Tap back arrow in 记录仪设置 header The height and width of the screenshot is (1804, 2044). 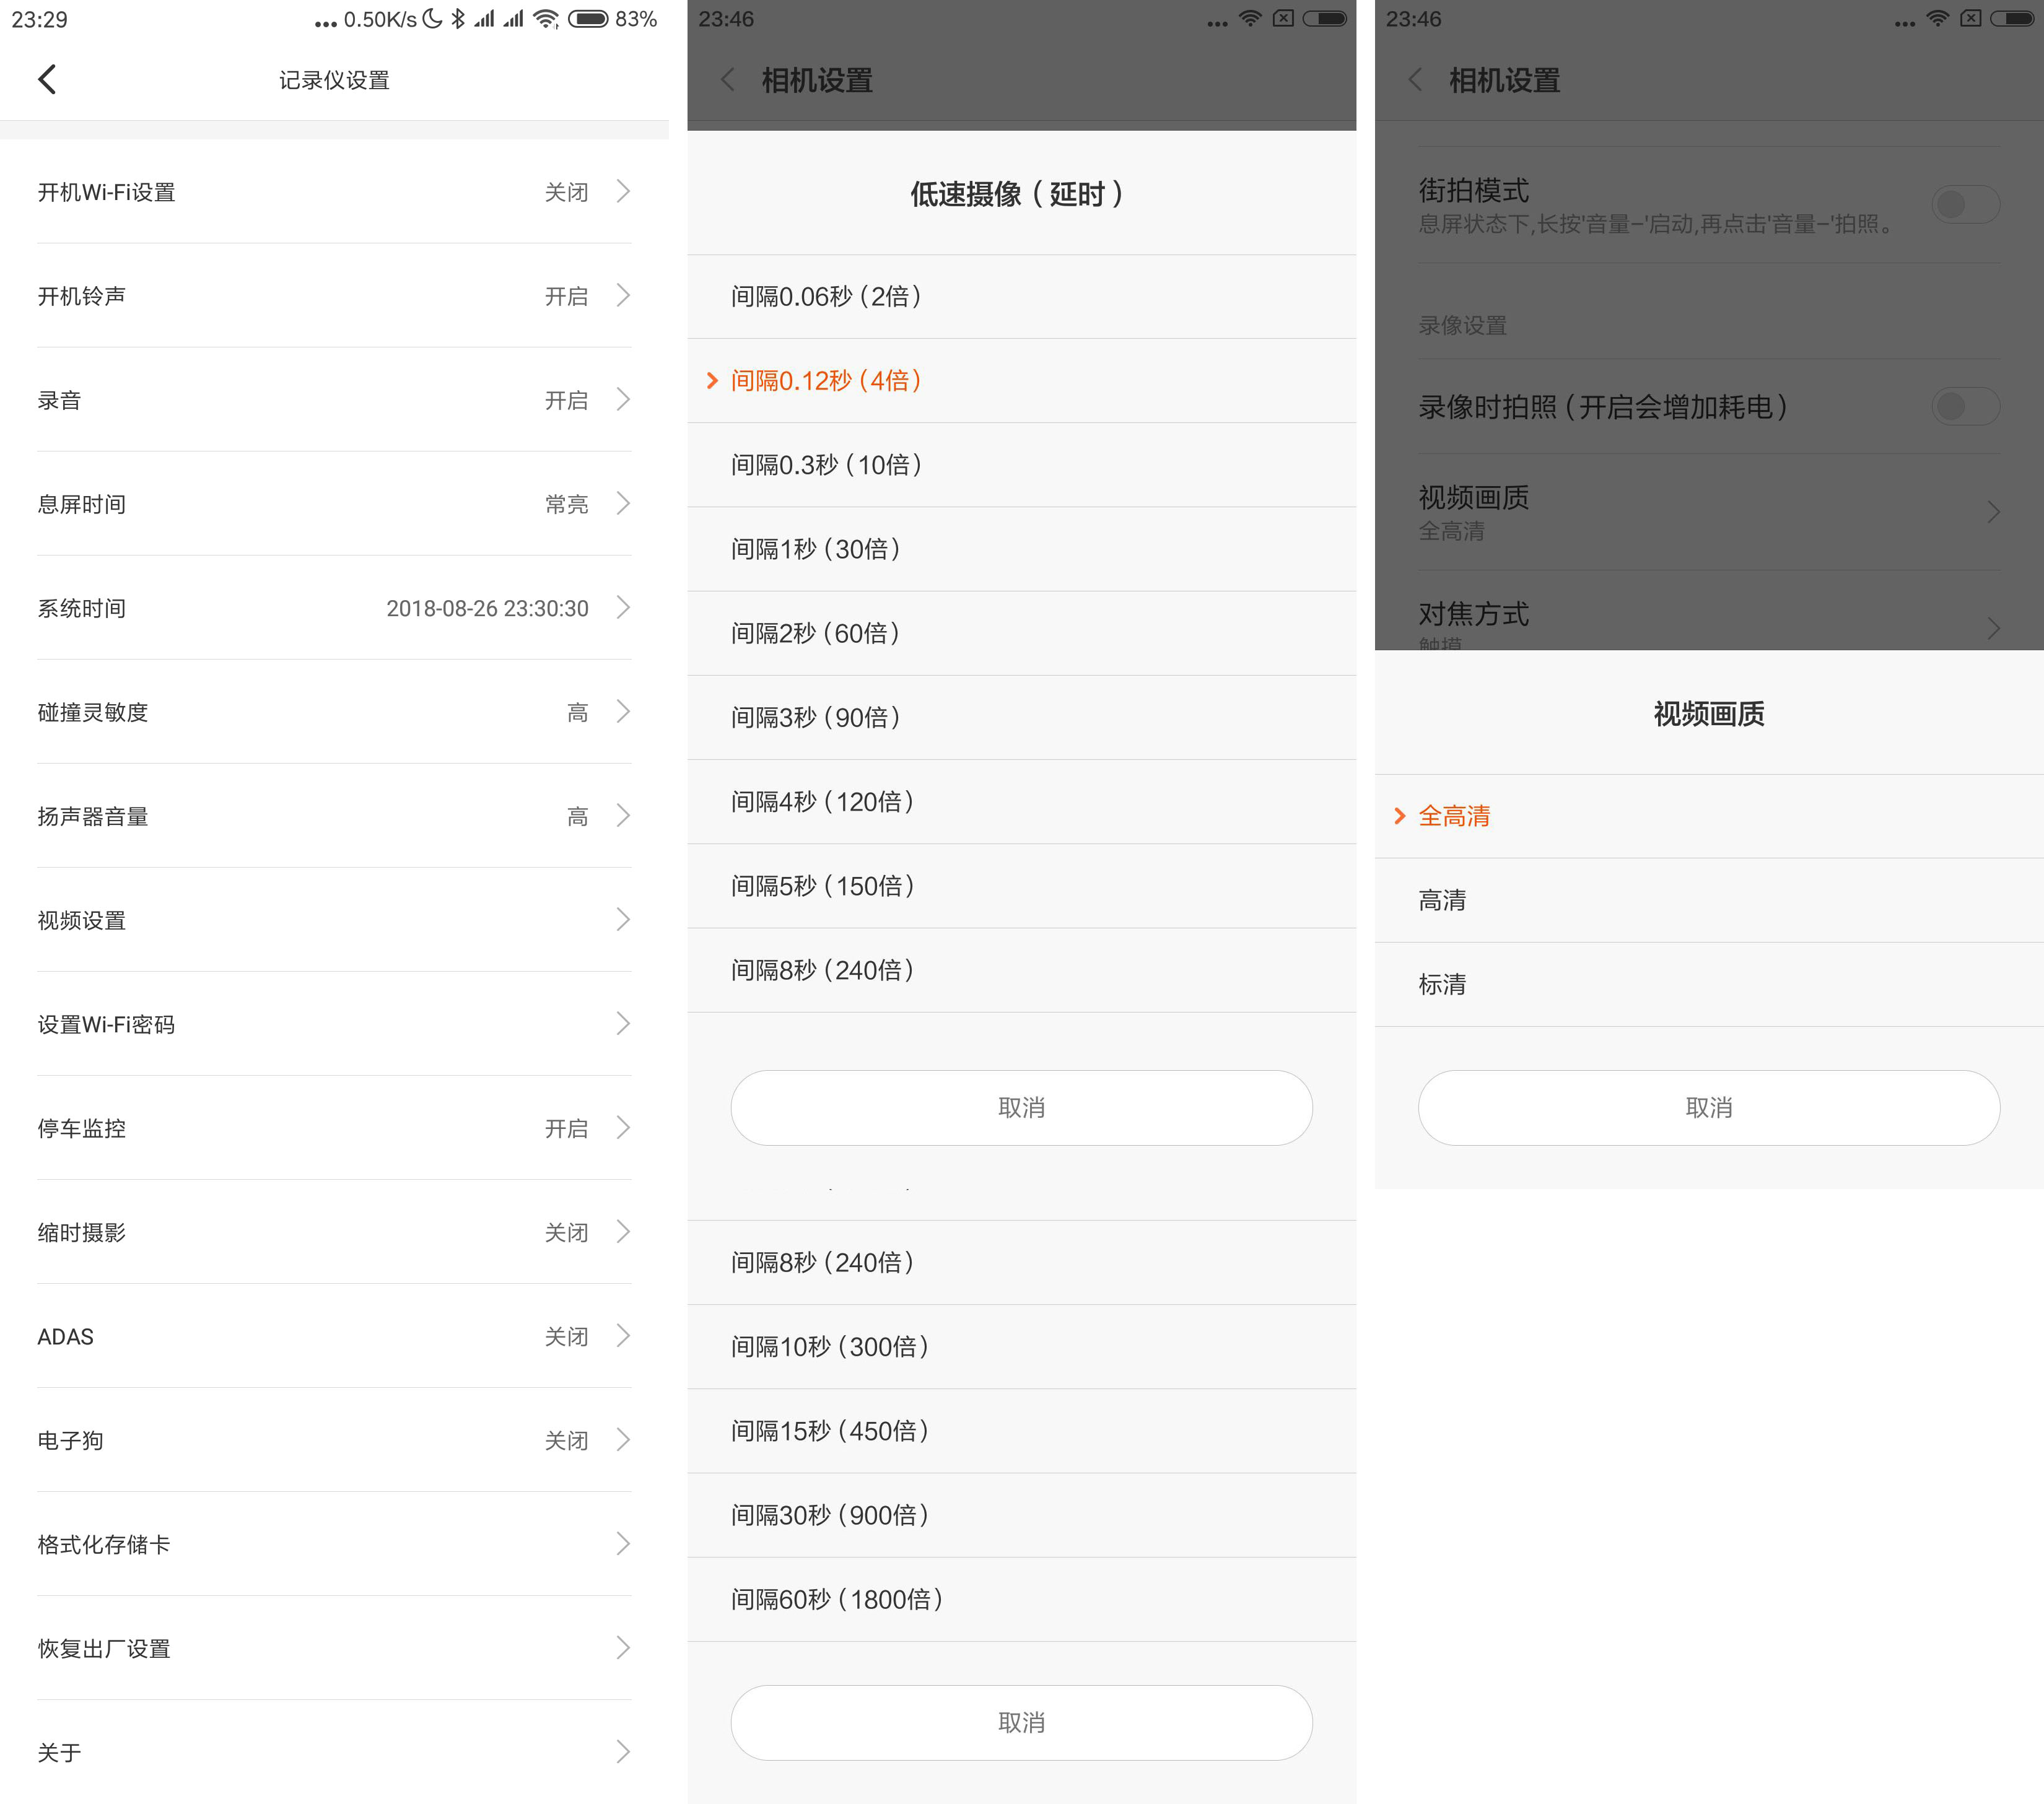tap(47, 79)
